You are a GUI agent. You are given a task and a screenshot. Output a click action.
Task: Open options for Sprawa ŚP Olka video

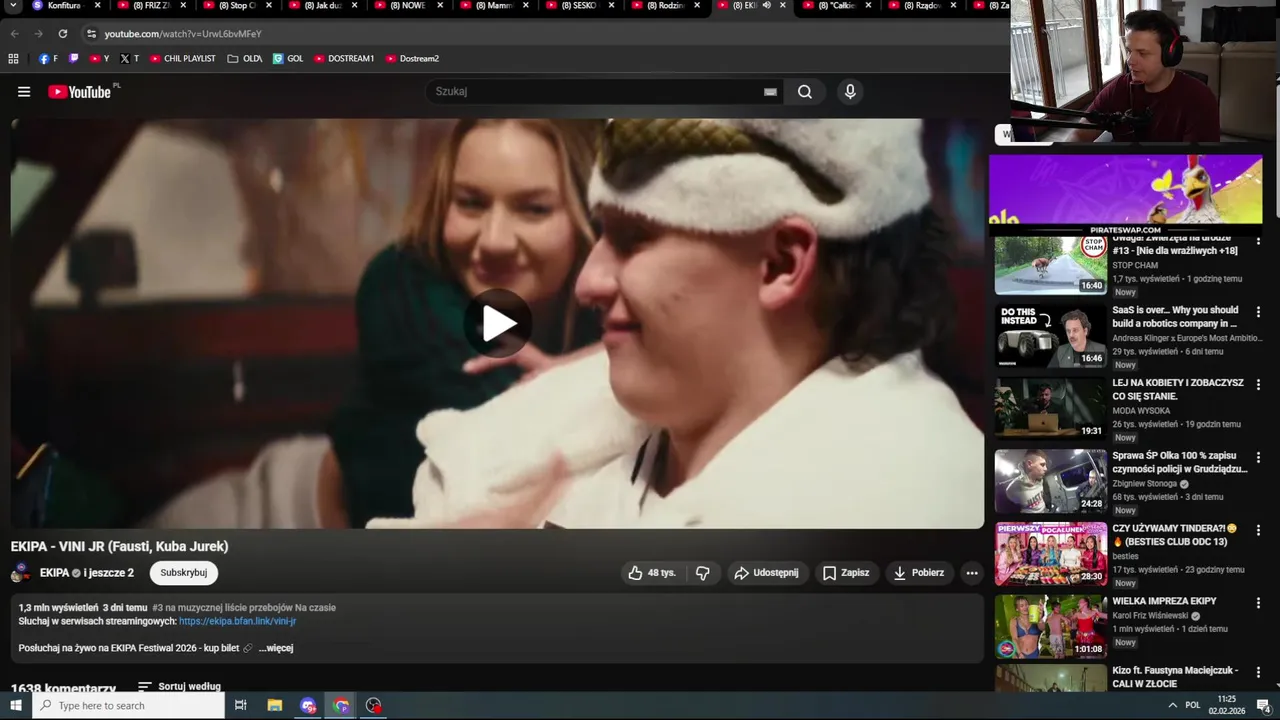click(1258, 457)
